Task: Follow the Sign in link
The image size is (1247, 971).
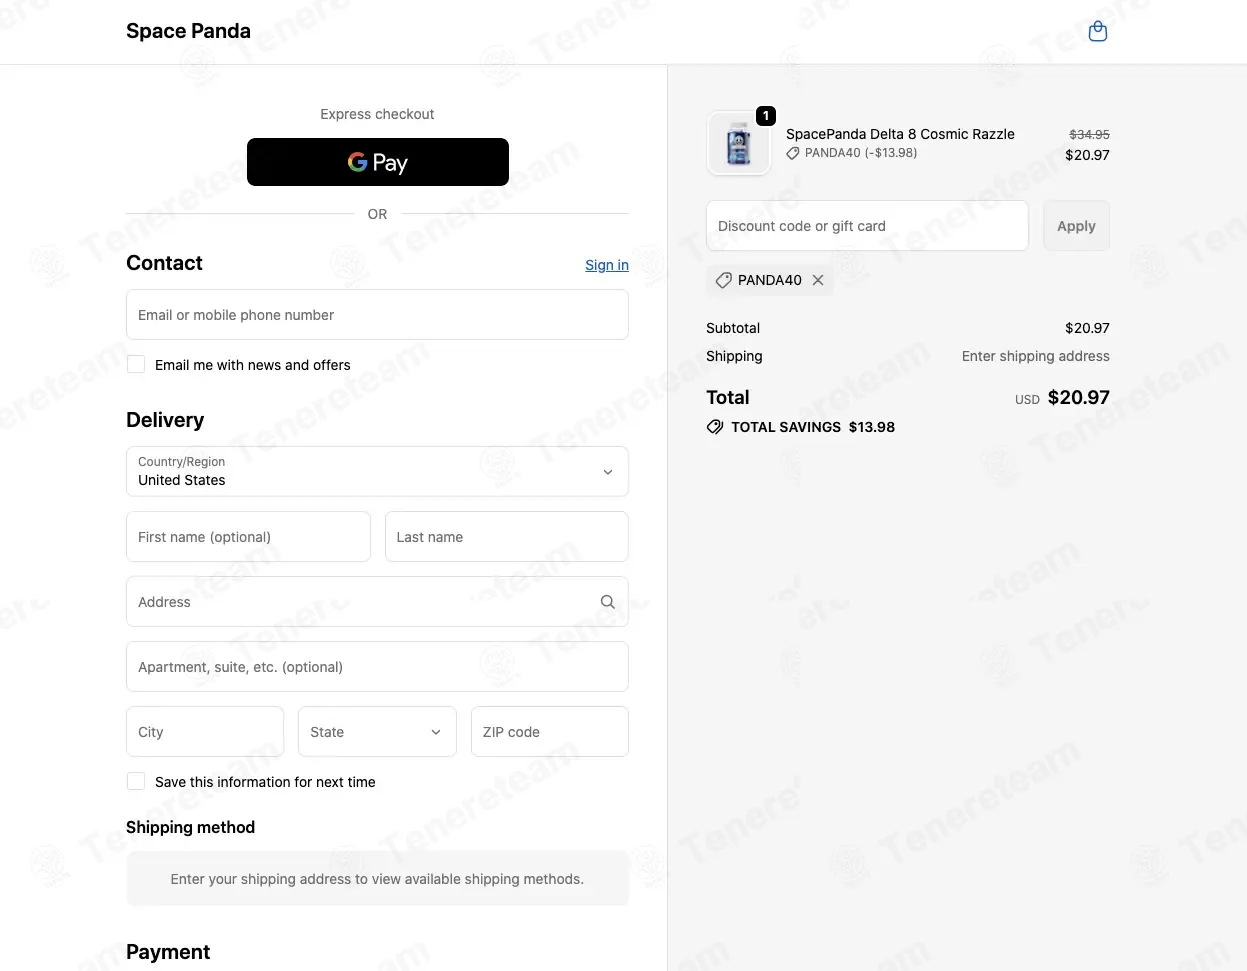Action: click(607, 265)
